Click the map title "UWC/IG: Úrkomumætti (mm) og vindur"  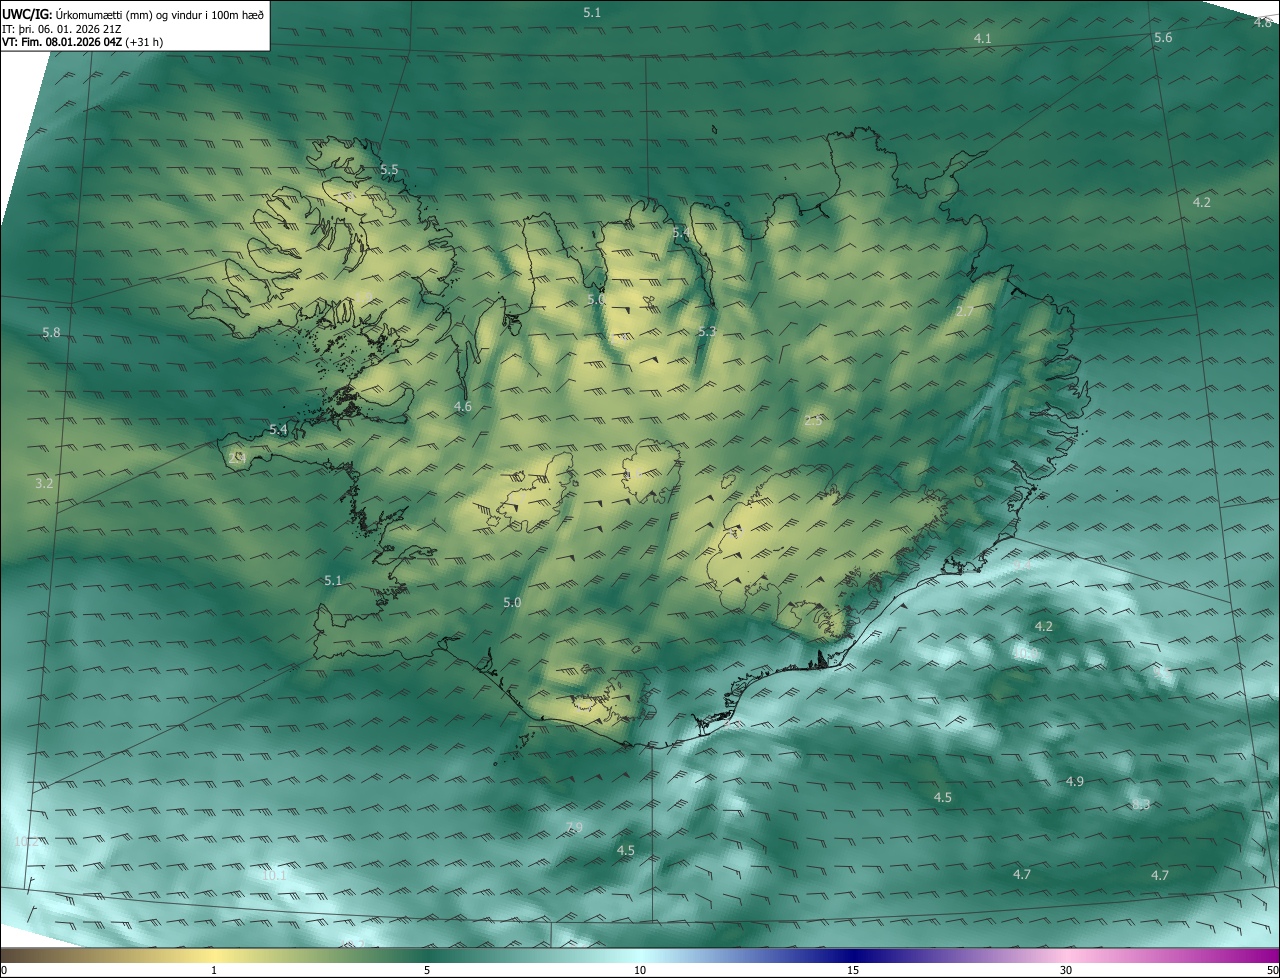click(x=133, y=14)
